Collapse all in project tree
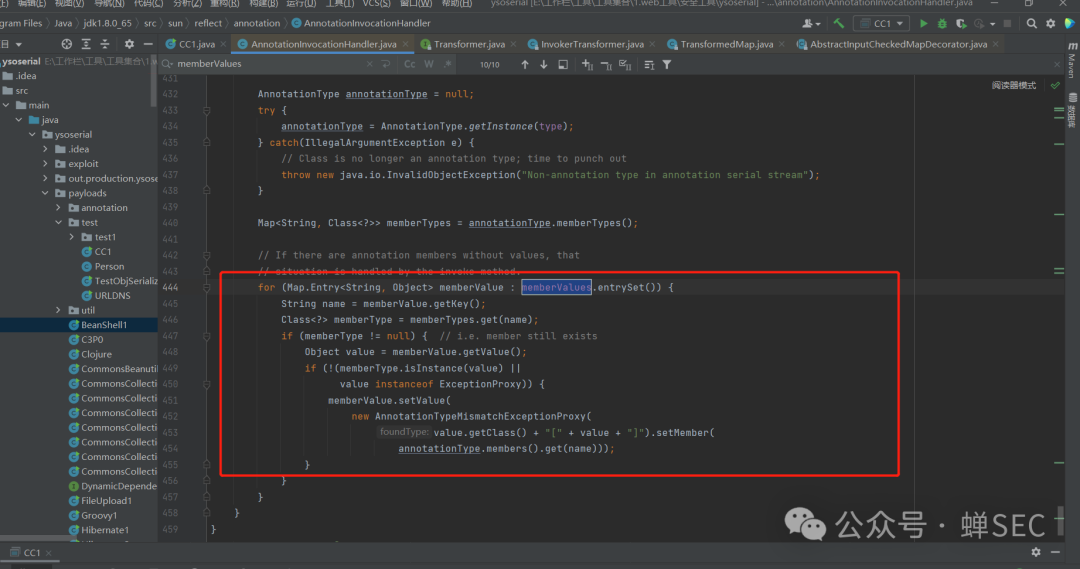The image size is (1080, 569). coord(104,44)
